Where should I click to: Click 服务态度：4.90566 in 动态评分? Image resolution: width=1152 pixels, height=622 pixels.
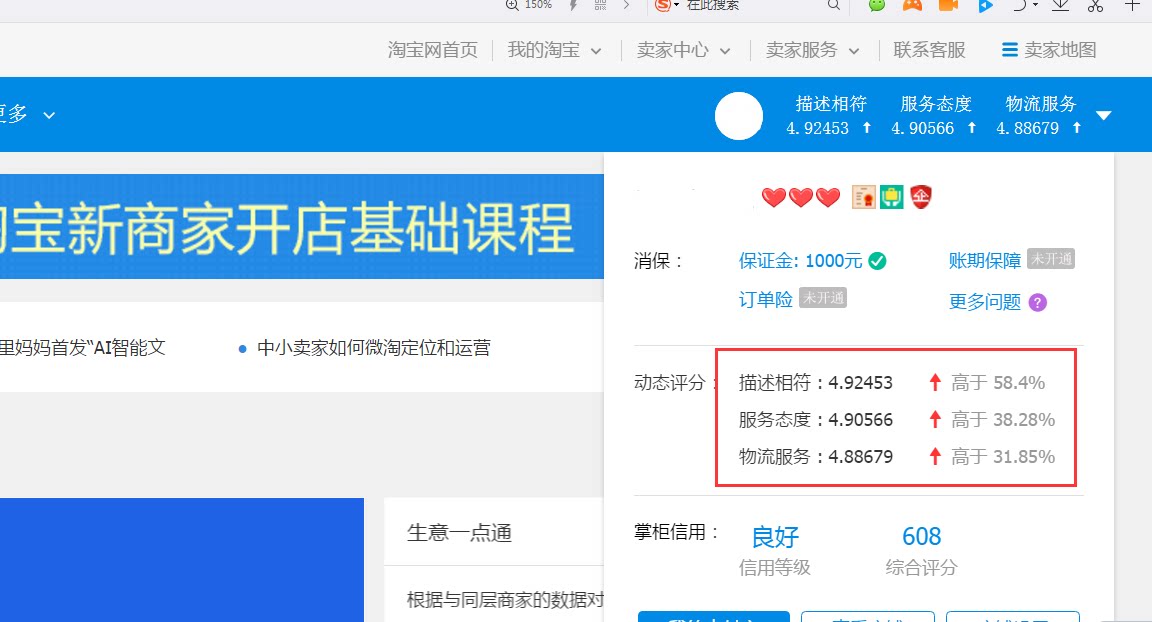pos(816,420)
